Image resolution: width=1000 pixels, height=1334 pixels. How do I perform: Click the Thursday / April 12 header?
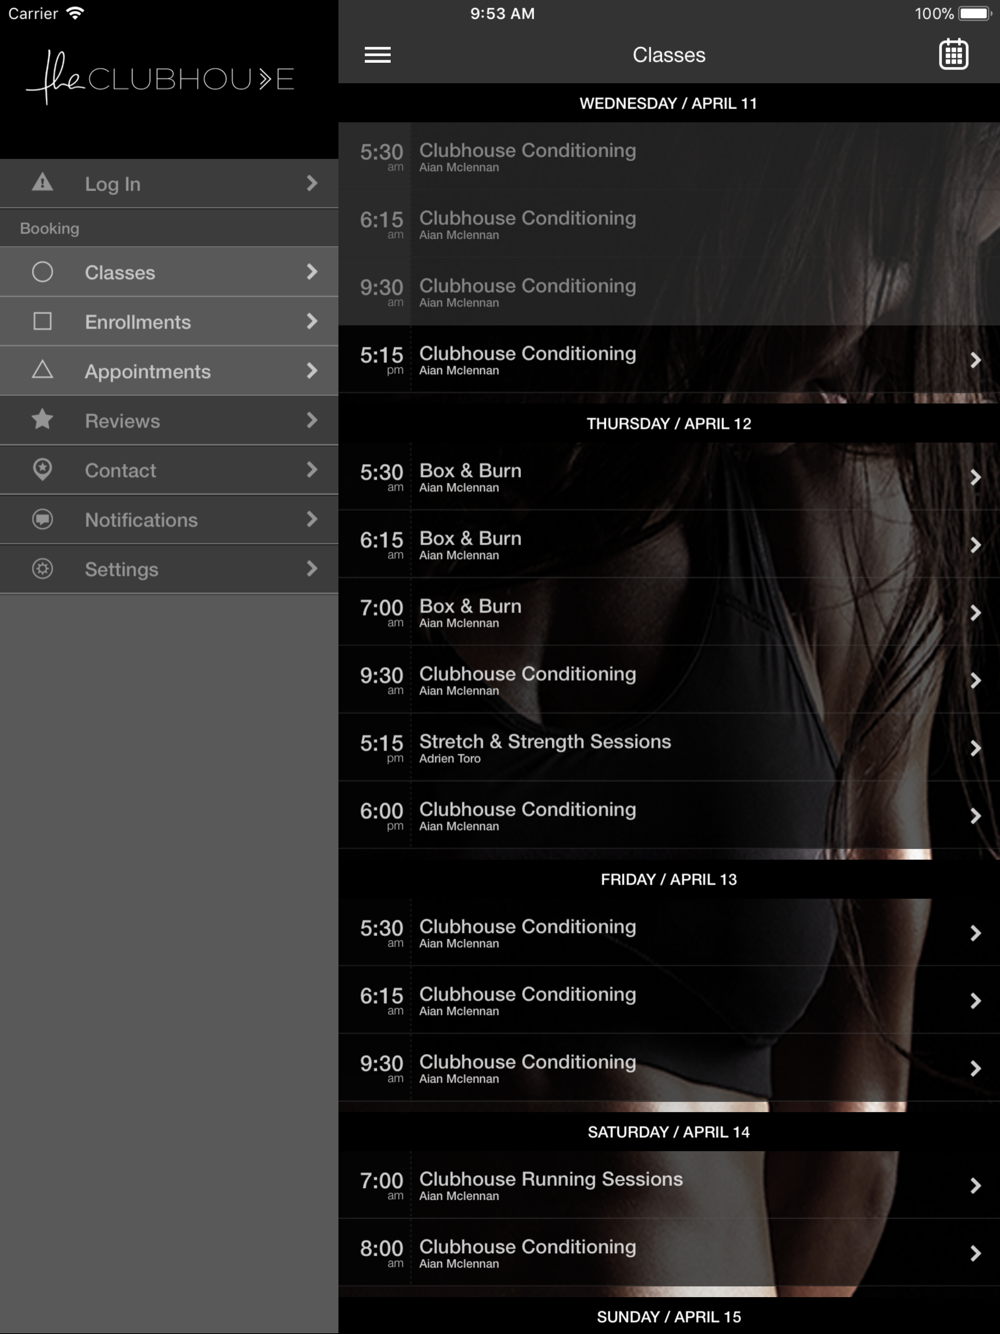[669, 423]
